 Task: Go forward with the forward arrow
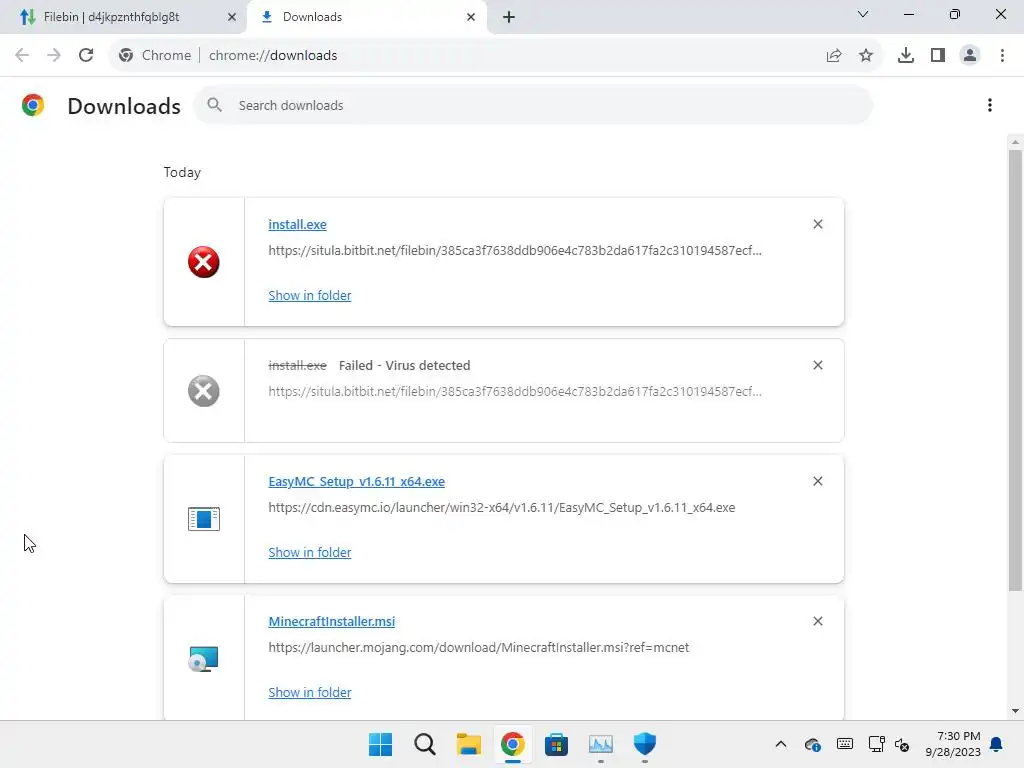[54, 56]
